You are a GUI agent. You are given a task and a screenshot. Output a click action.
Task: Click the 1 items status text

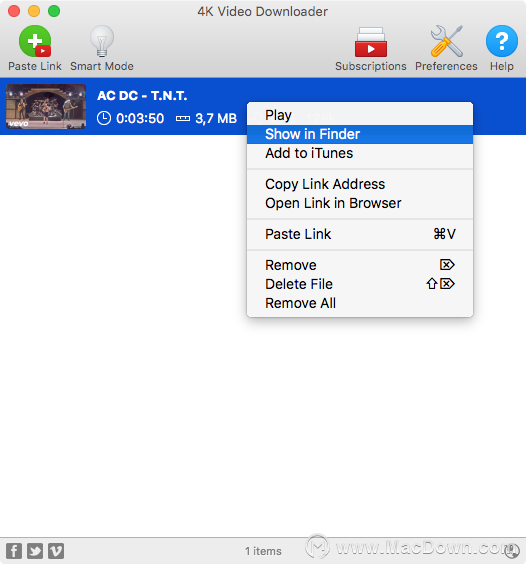pos(263,551)
